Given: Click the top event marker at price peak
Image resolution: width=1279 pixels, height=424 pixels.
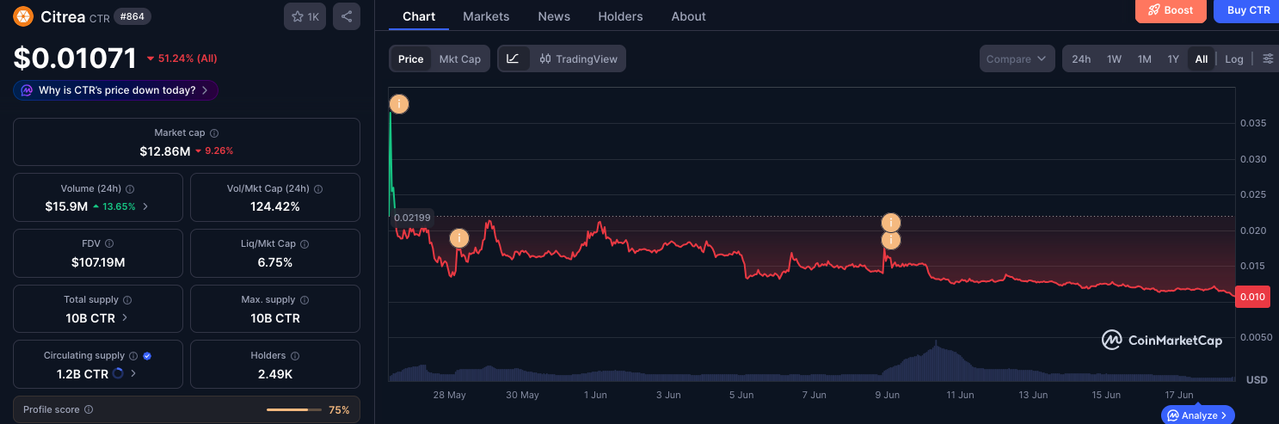Looking at the screenshot, I should coord(399,104).
